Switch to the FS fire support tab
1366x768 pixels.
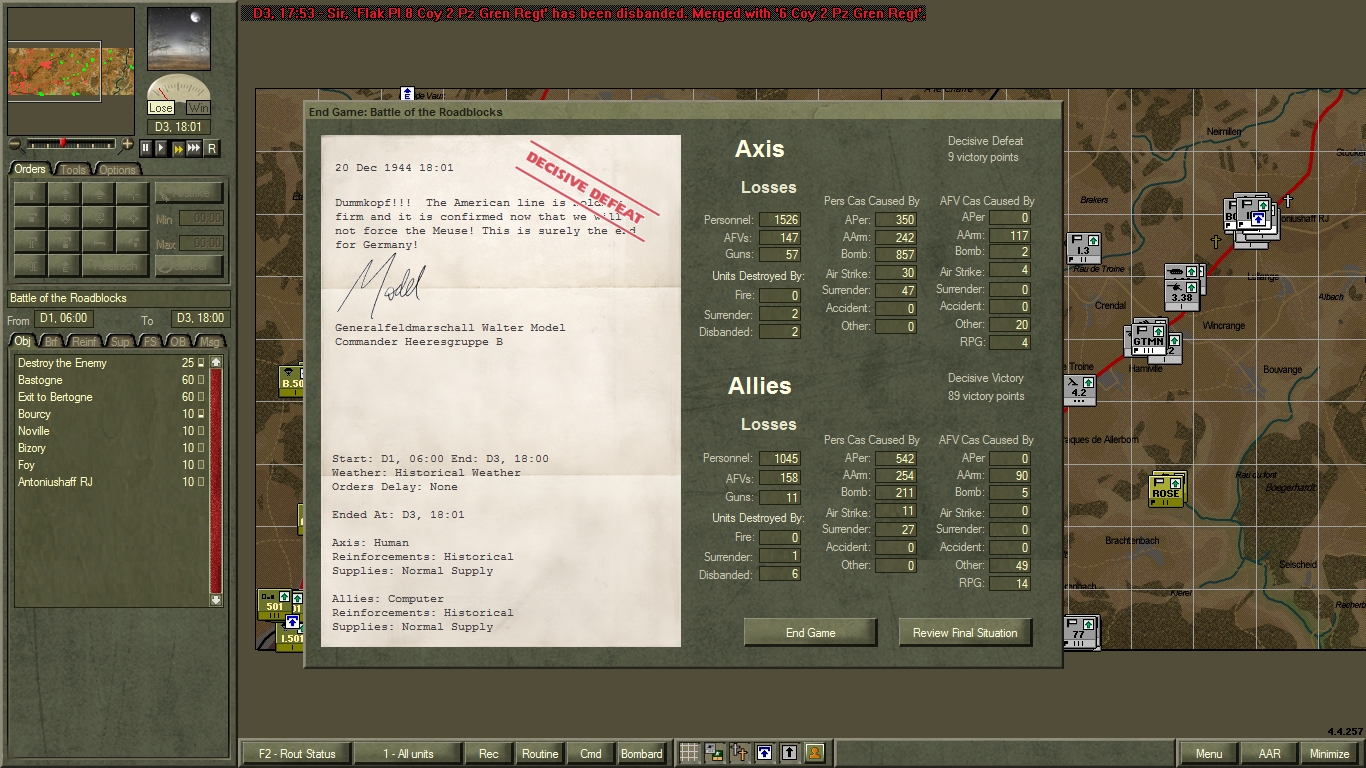(150, 342)
